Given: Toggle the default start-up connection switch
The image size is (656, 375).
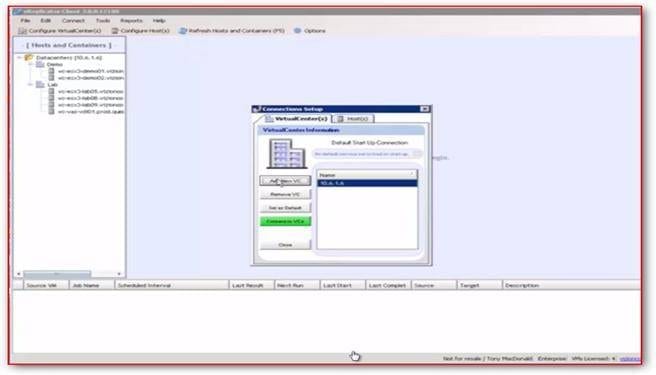Looking at the screenshot, I should click(417, 154).
